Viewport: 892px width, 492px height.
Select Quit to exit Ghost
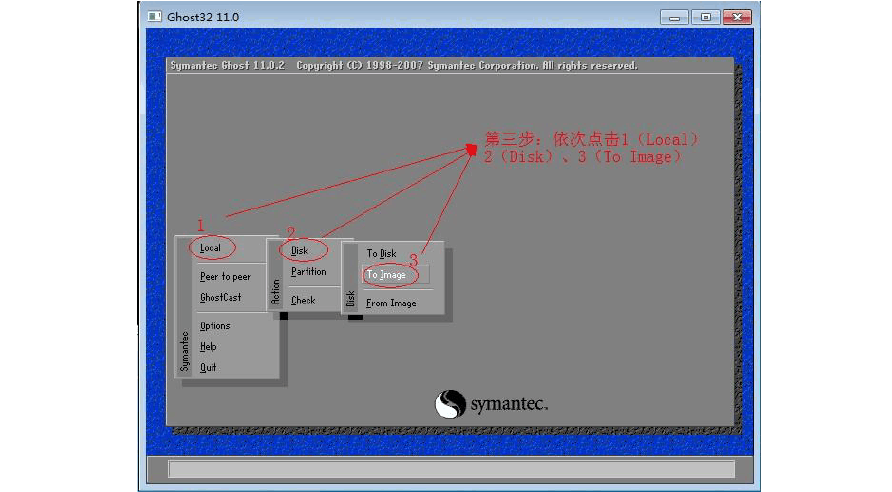coord(208,367)
